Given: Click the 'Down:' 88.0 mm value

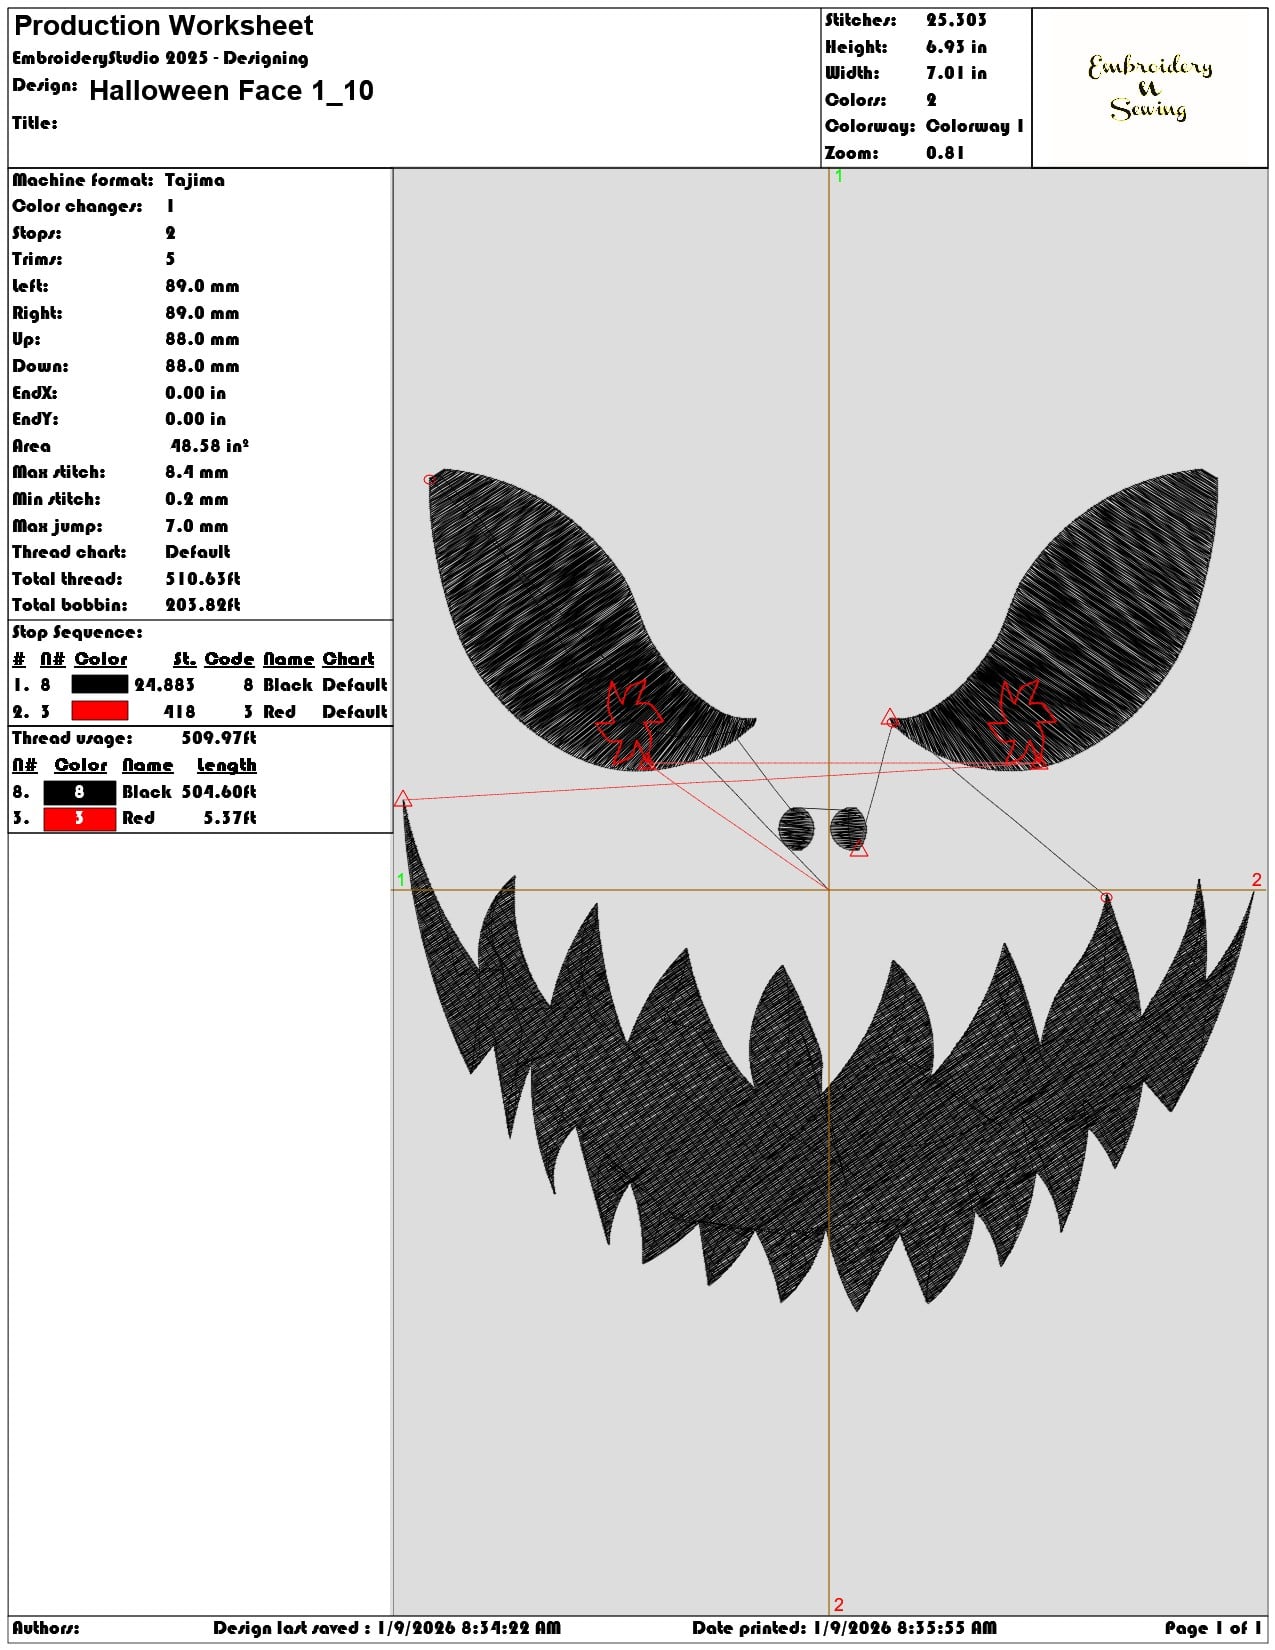Looking at the screenshot, I should (202, 366).
